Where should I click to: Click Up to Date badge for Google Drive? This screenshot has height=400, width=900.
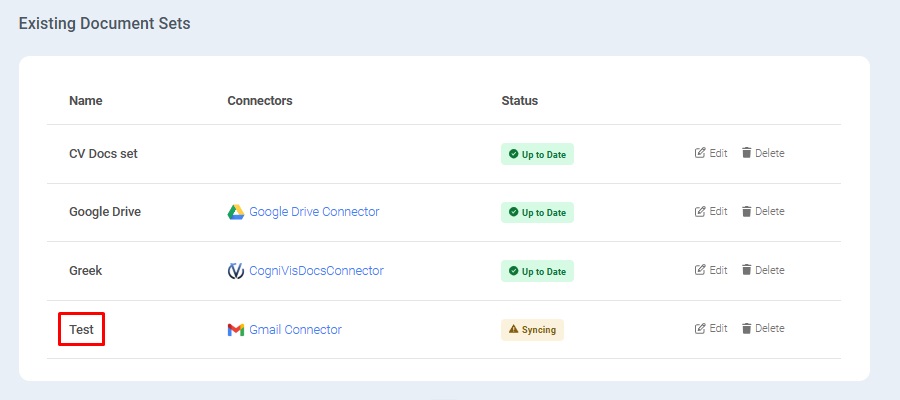[537, 212]
